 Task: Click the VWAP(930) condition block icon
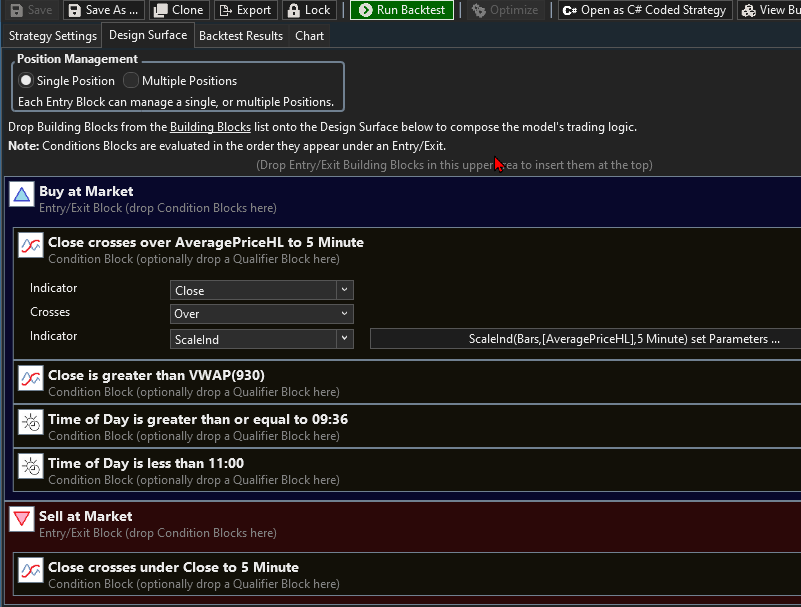[31, 379]
